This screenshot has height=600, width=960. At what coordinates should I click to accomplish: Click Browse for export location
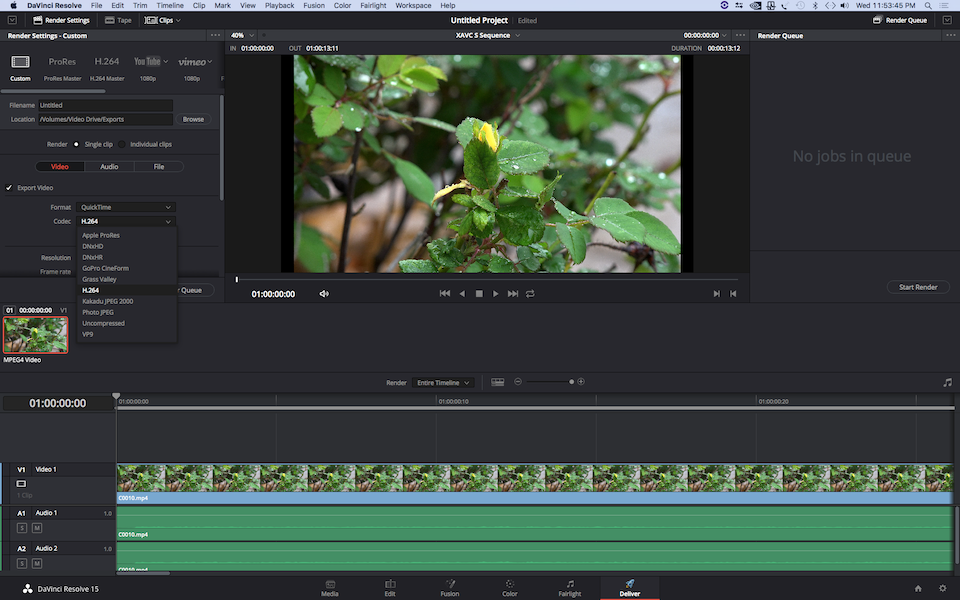[193, 119]
